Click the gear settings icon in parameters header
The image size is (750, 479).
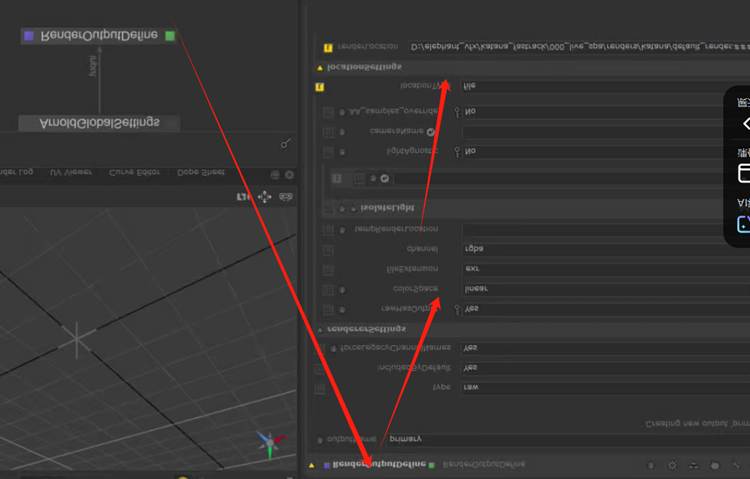[x=672, y=465]
